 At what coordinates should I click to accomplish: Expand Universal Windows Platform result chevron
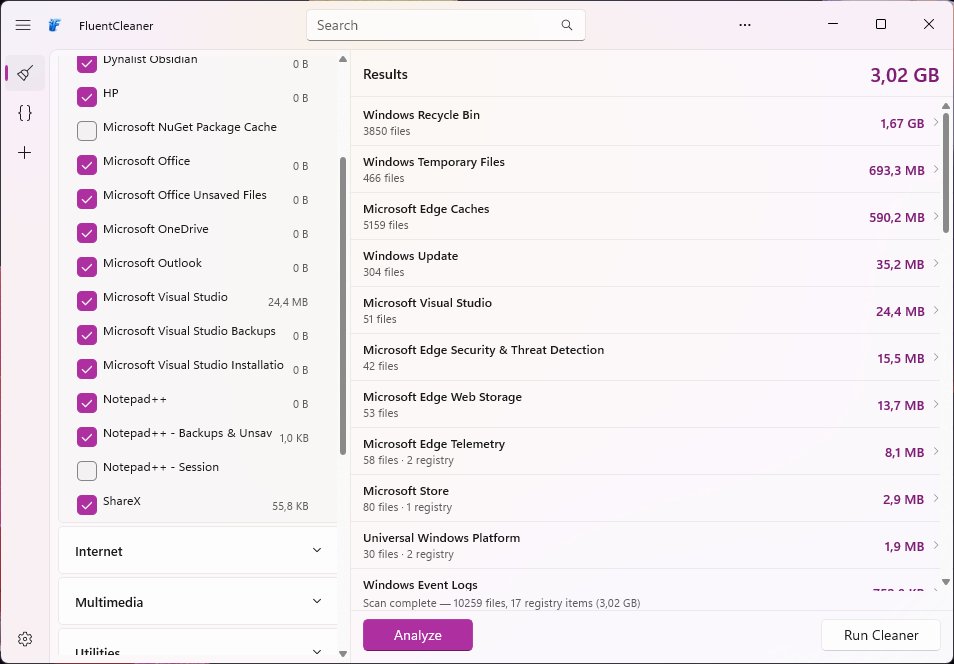point(936,545)
